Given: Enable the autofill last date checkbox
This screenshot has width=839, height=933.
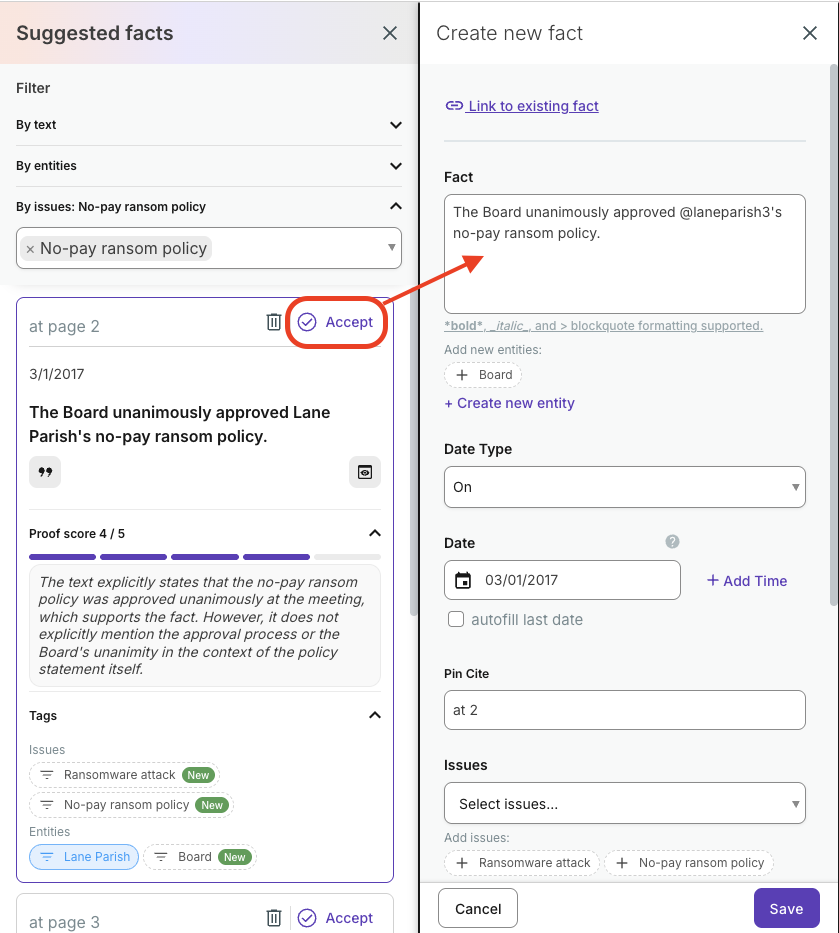Looking at the screenshot, I should 456,619.
